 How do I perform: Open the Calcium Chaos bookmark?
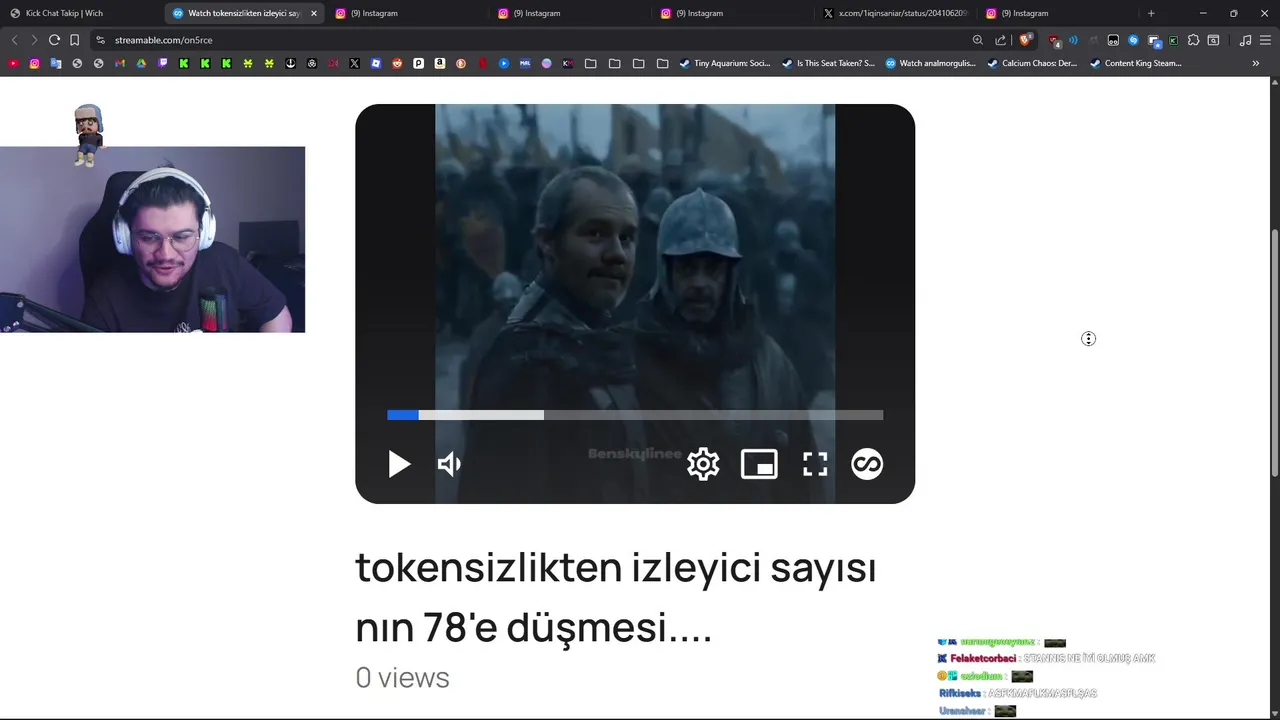click(1033, 63)
